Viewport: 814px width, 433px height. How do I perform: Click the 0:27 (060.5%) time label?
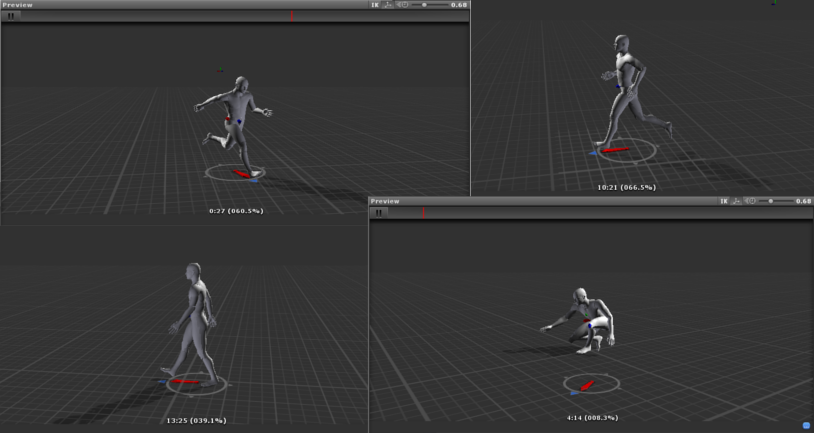click(236, 211)
